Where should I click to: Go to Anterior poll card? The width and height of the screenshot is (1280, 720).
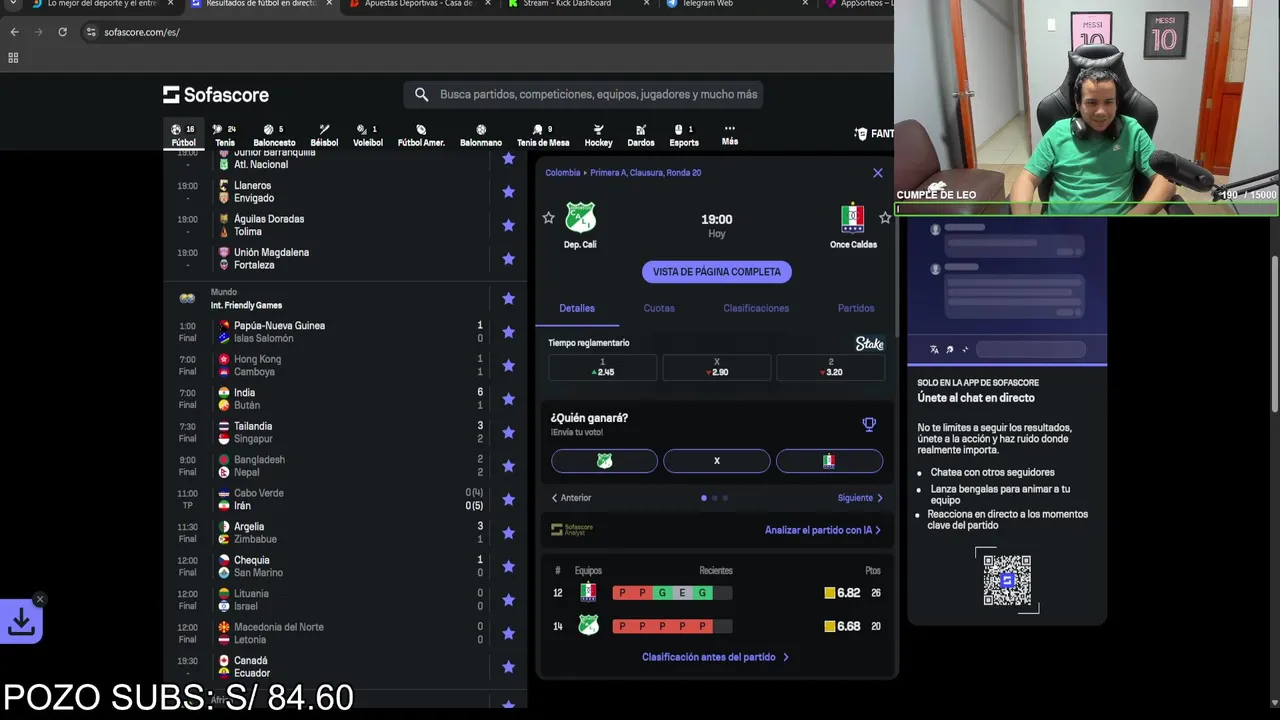[x=571, y=498]
